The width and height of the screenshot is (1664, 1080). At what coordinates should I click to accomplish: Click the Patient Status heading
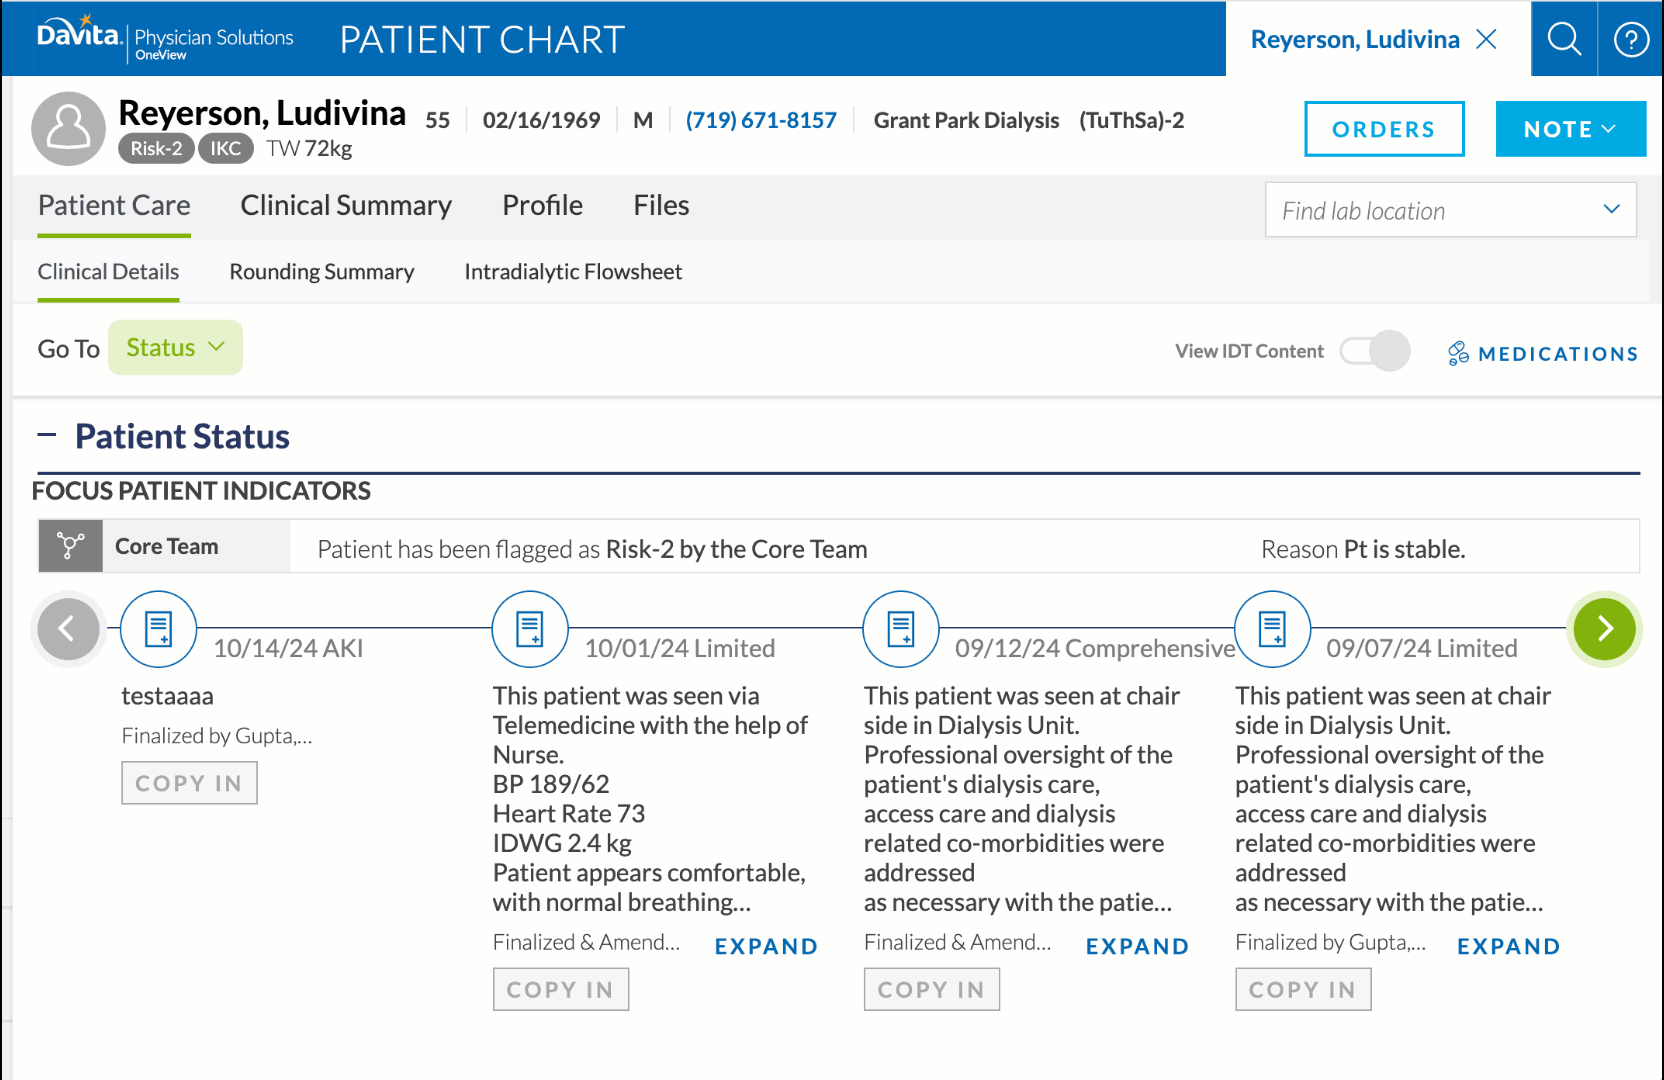pyautogui.click(x=182, y=436)
